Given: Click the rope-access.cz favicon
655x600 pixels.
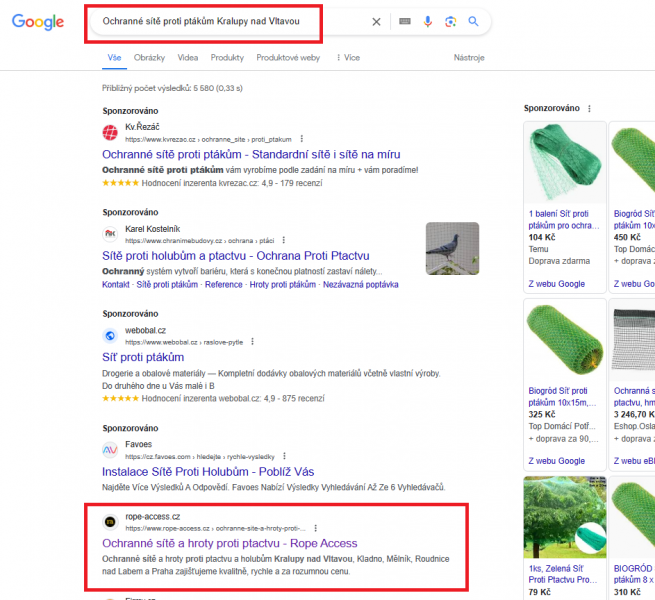Looking at the screenshot, I should pyautogui.click(x=110, y=522).
